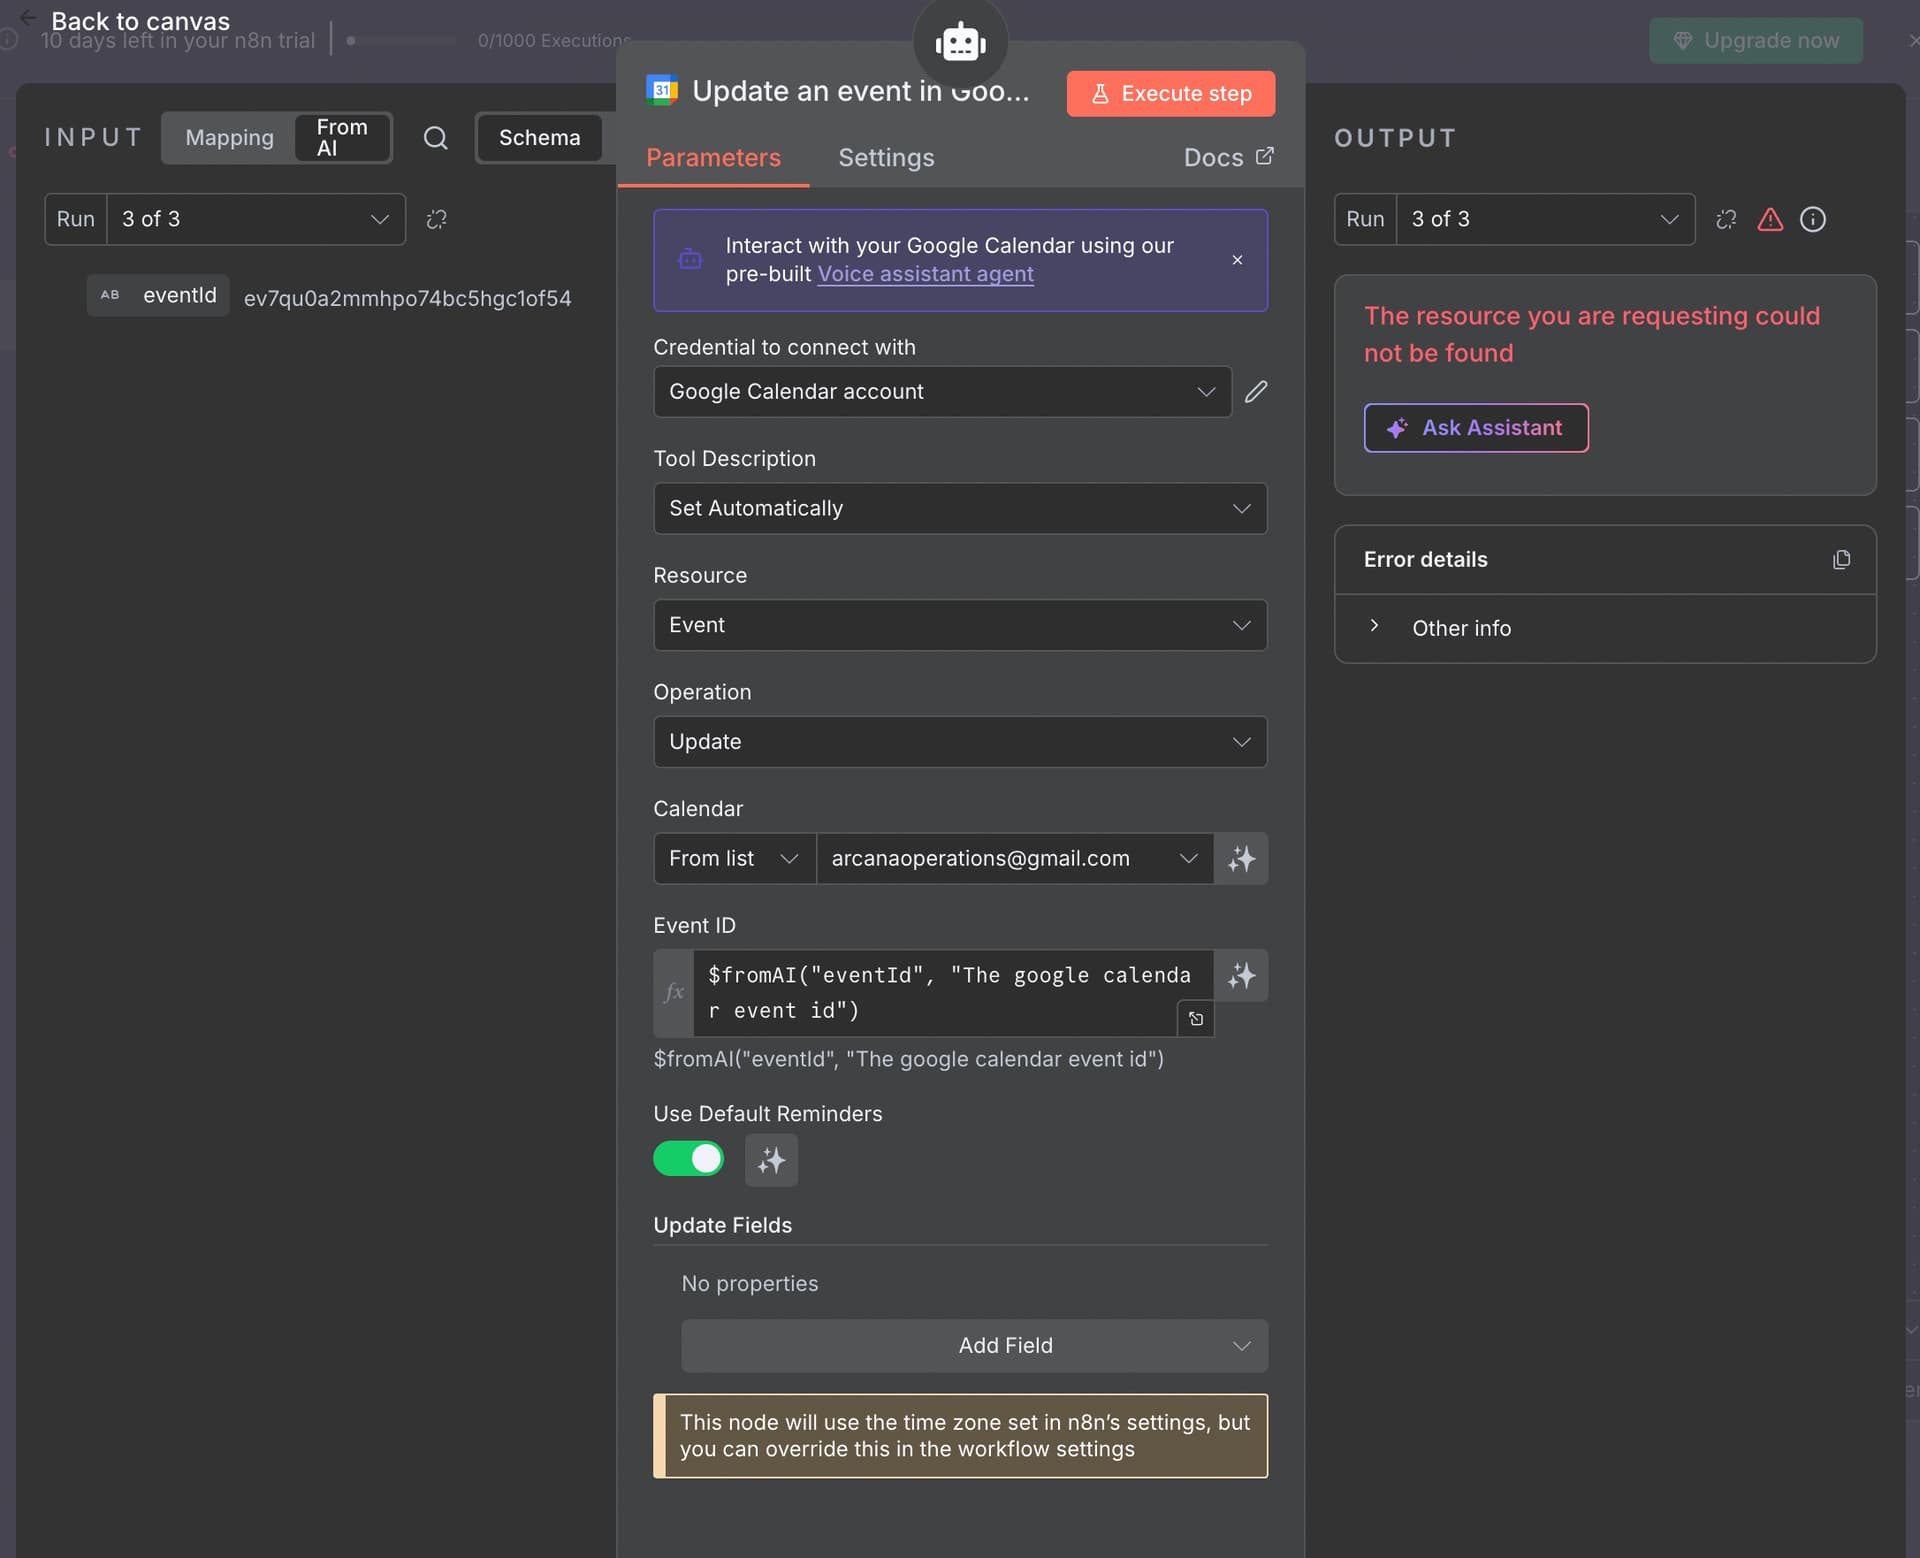Click the sparkle icon next to reminders toggle

(x=771, y=1160)
